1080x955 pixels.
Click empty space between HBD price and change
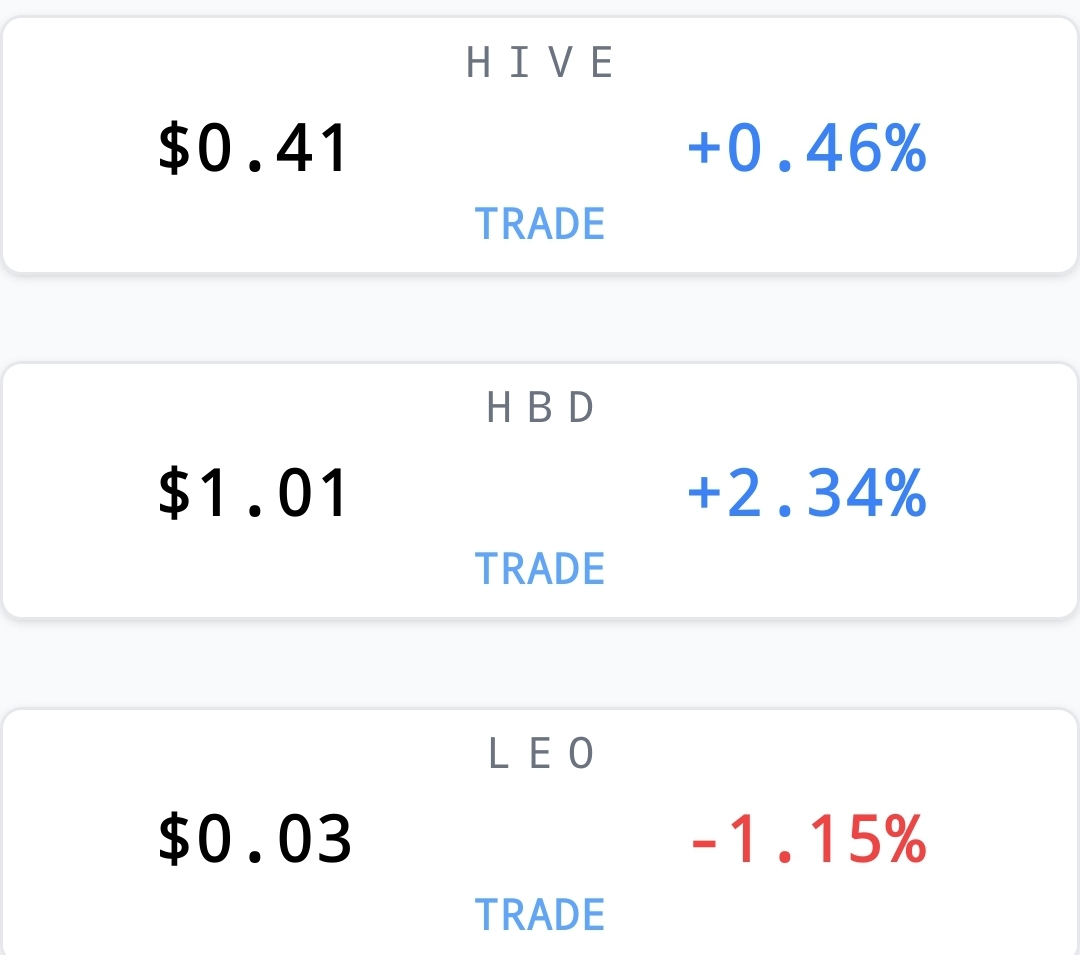point(517,493)
